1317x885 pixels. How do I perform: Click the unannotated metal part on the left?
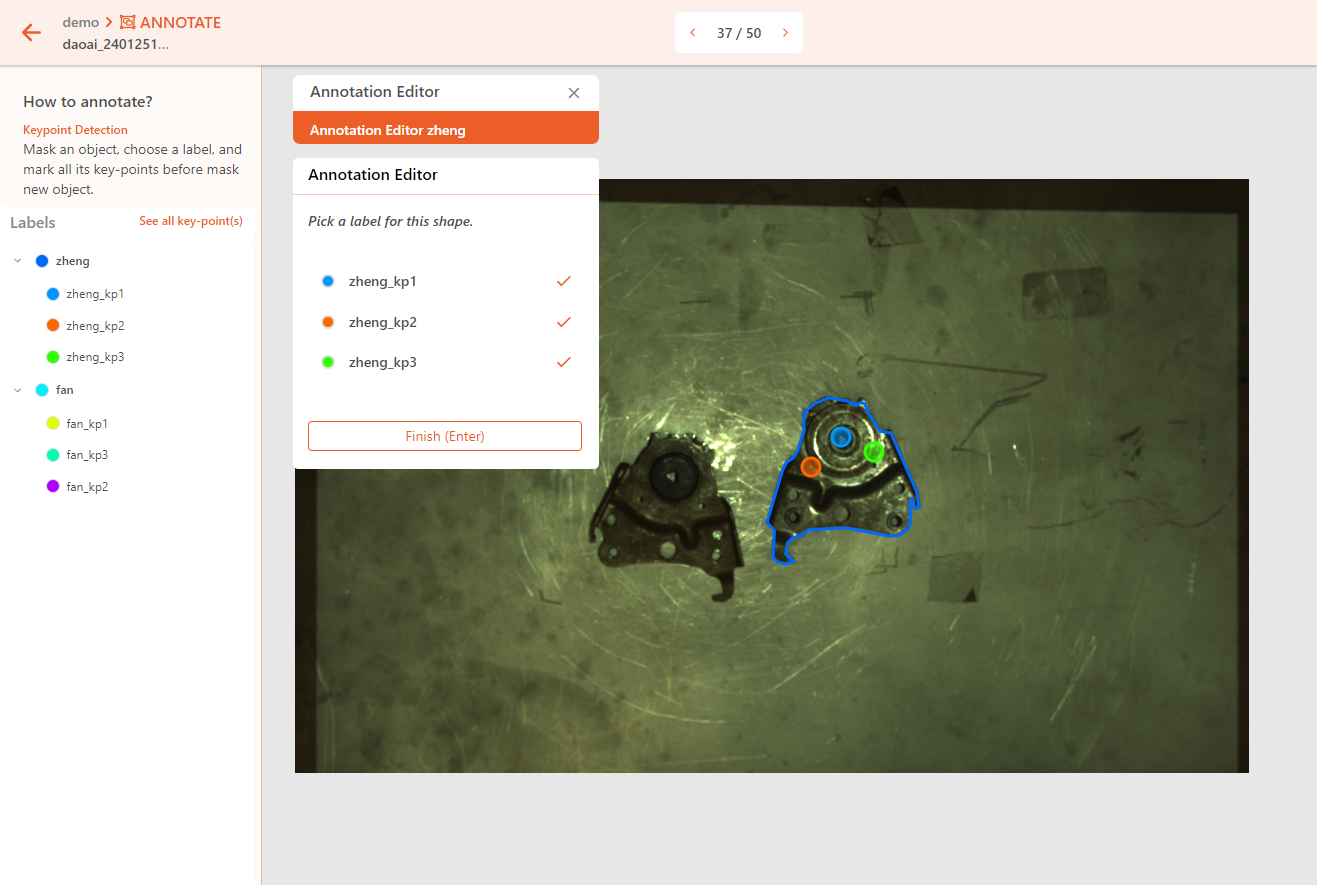point(665,515)
